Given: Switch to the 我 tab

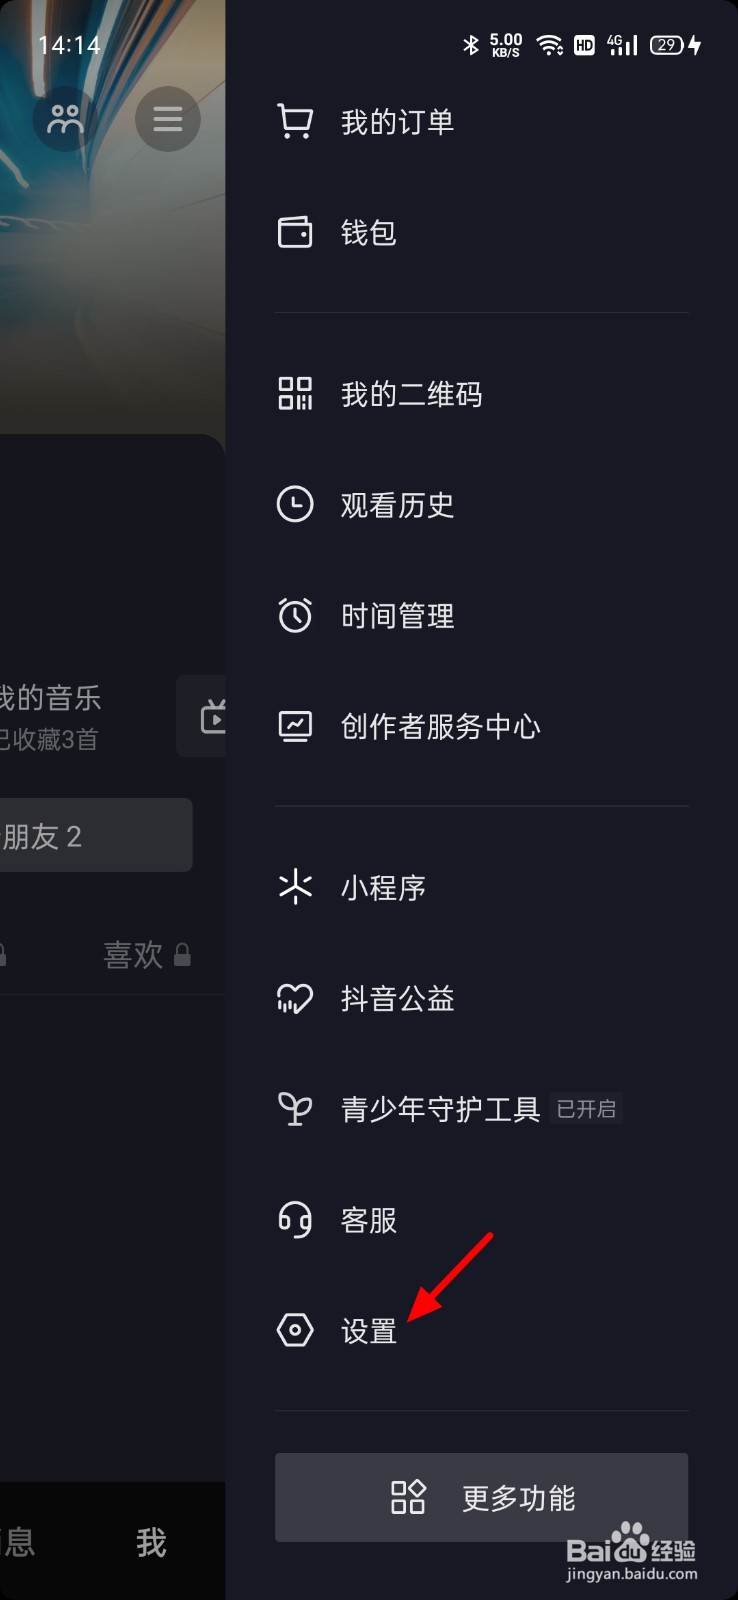Looking at the screenshot, I should pyautogui.click(x=151, y=1543).
